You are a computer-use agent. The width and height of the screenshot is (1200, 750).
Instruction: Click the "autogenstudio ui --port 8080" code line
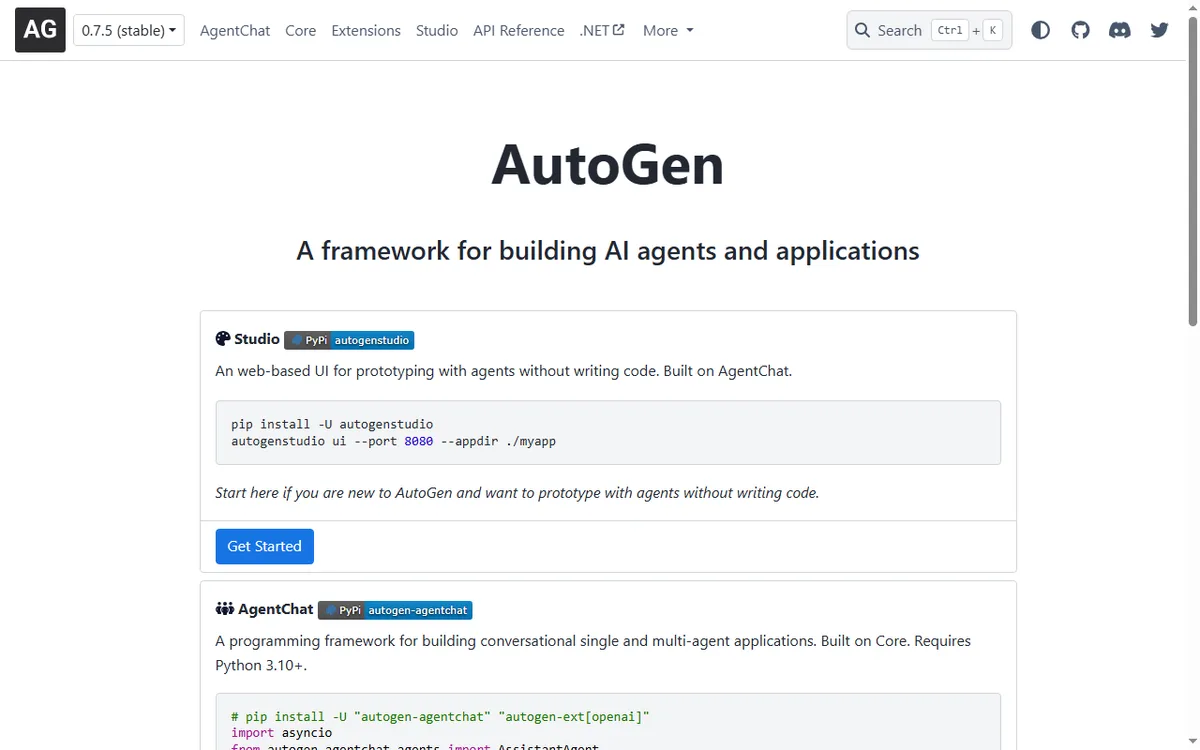click(393, 441)
